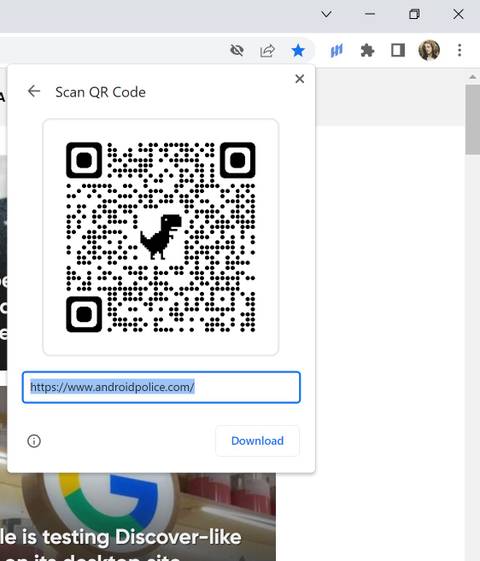480x561 pixels.
Task: Open the blue striped extension icon
Action: tap(336, 50)
